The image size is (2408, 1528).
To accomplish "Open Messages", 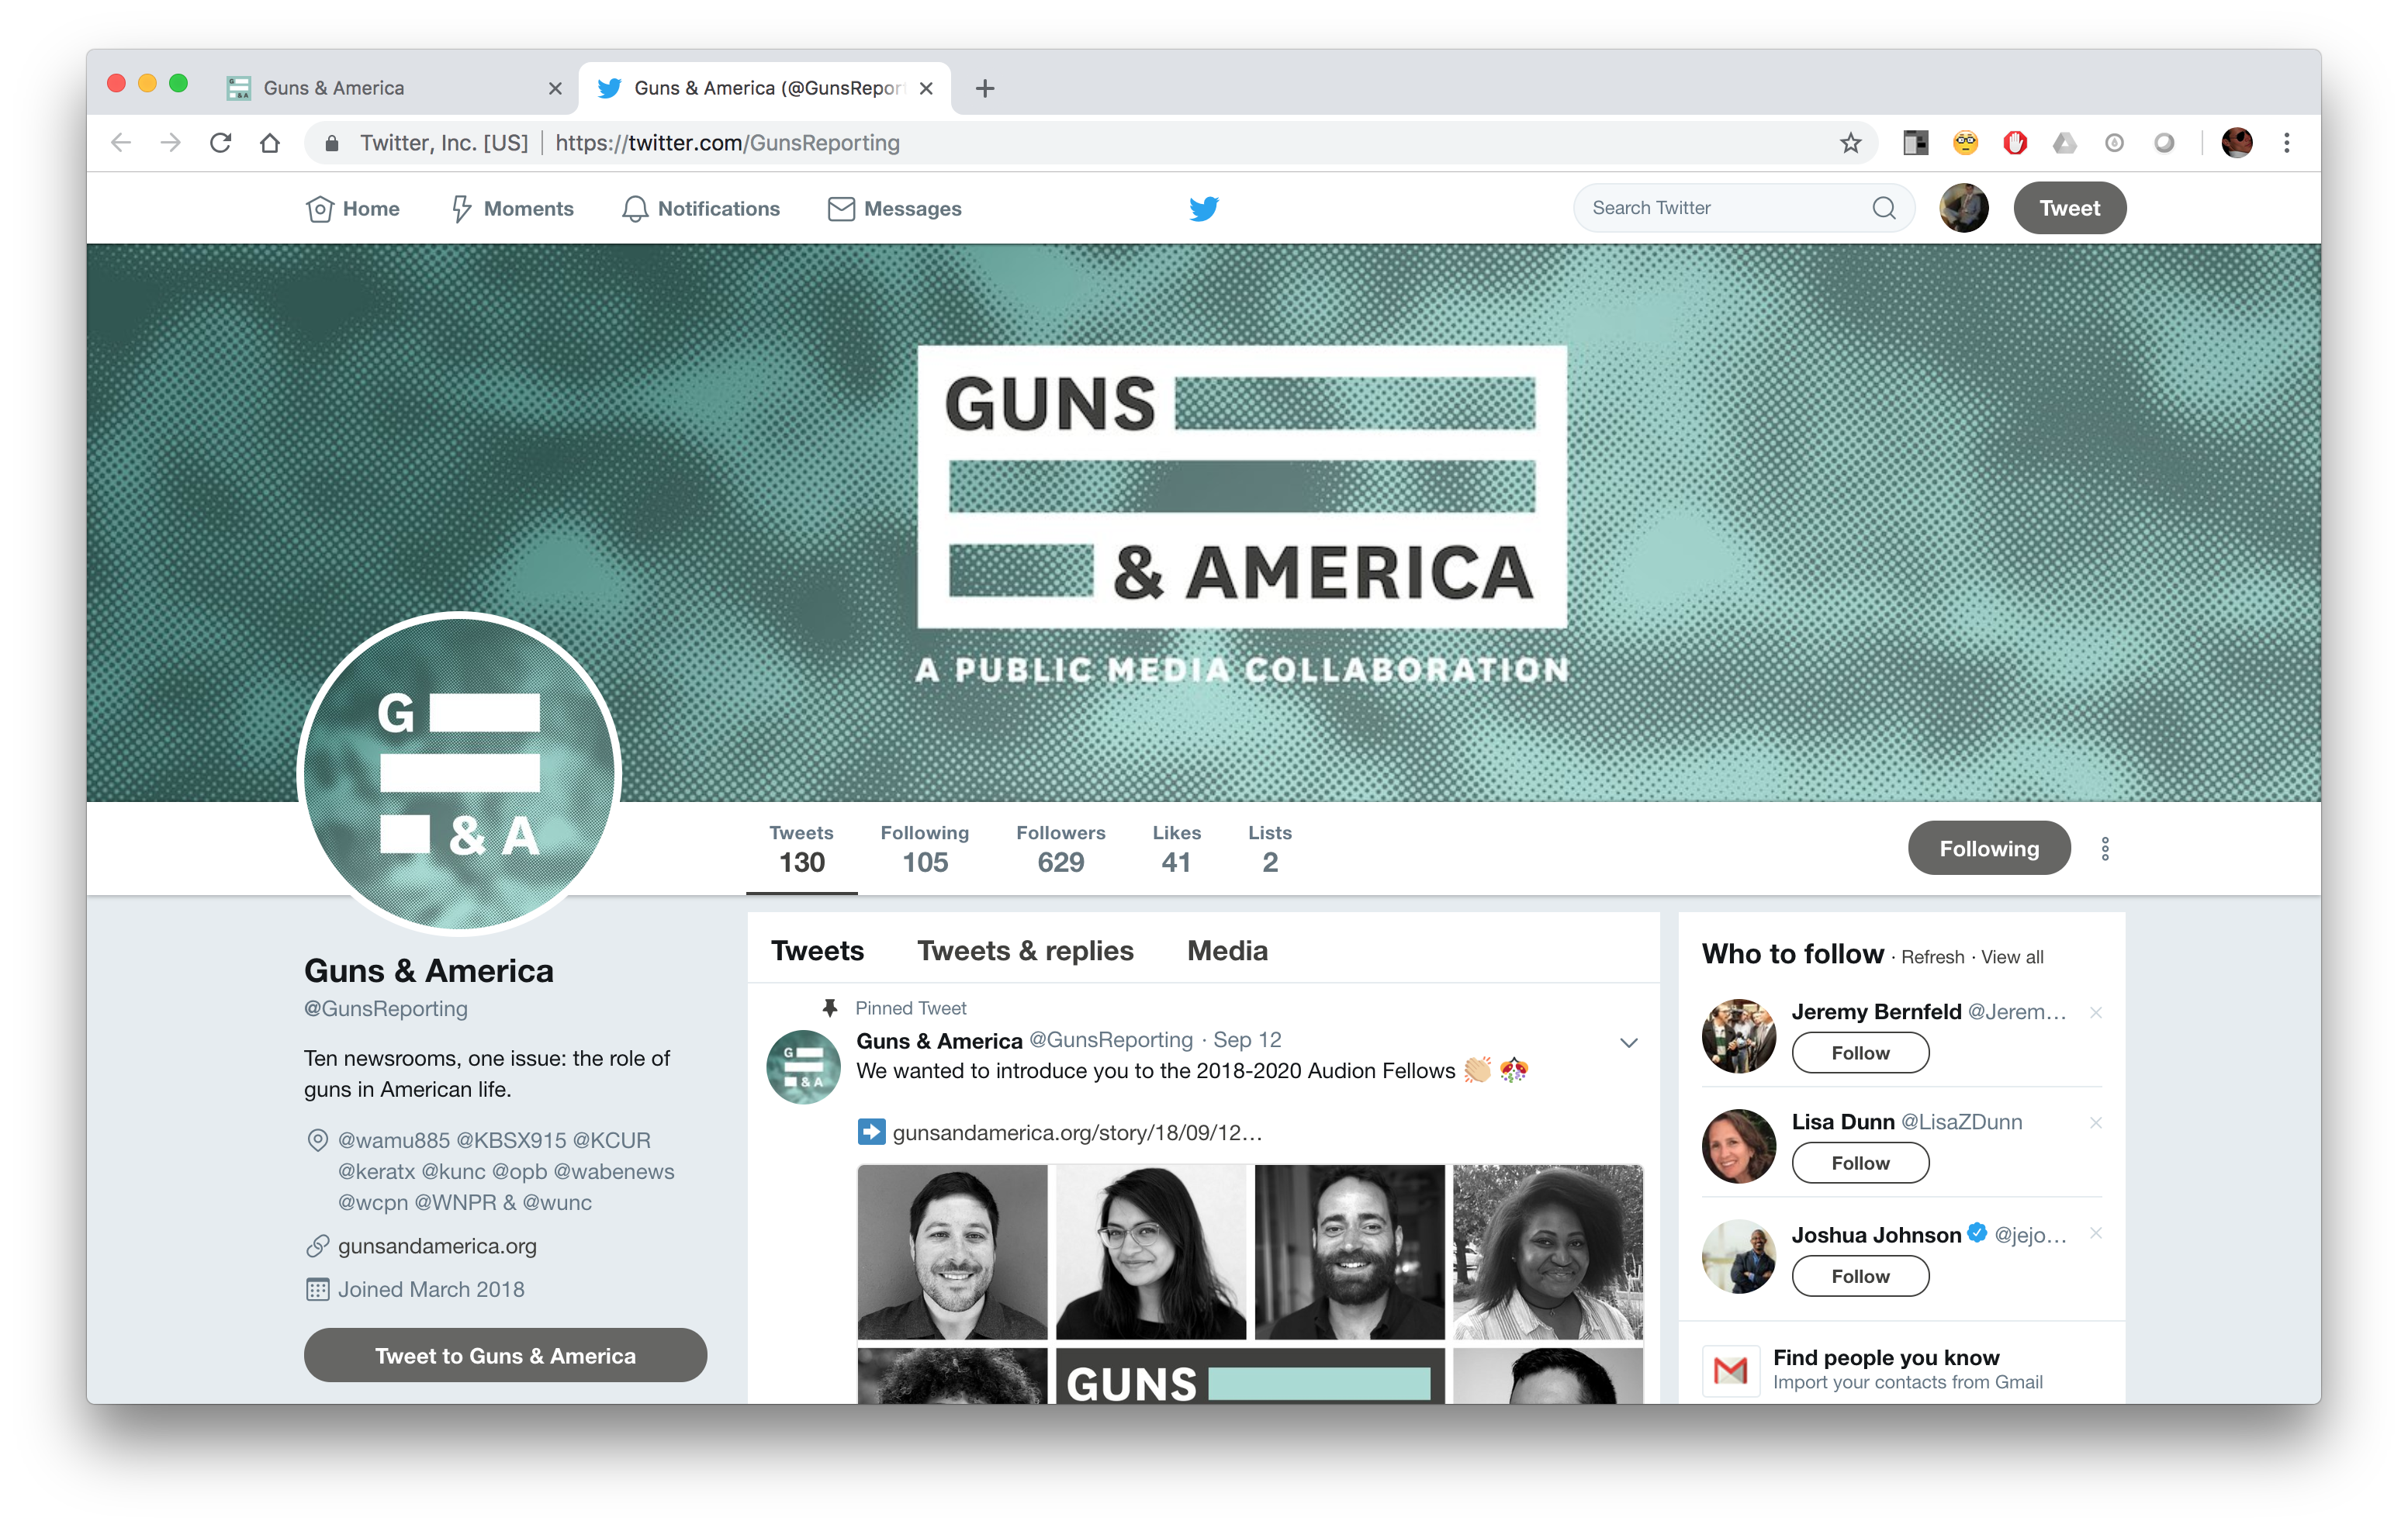I will click(x=894, y=208).
